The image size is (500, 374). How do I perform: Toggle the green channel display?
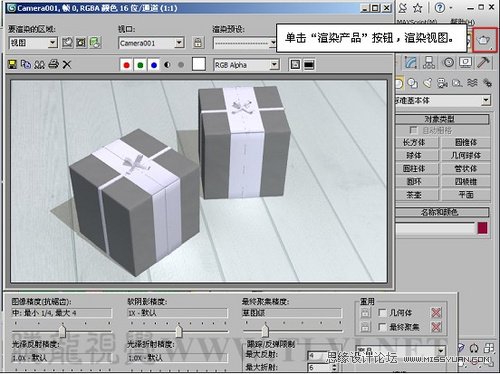tap(140, 65)
